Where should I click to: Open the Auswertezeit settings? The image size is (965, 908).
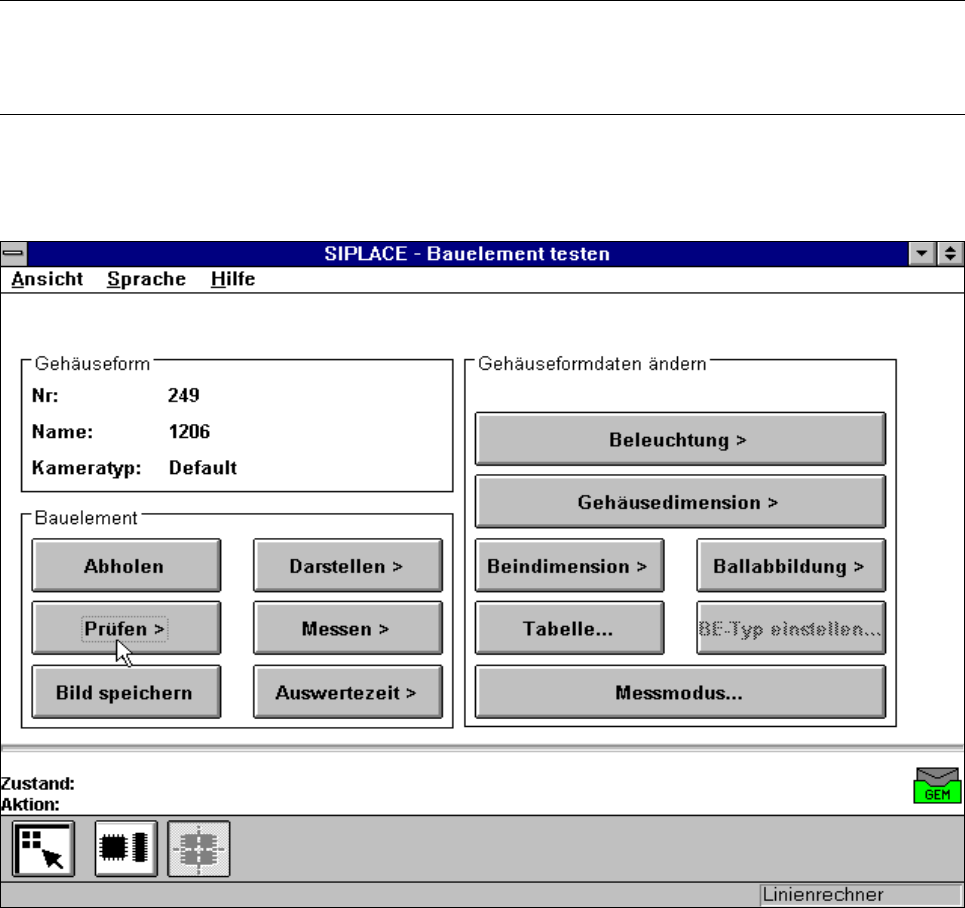point(346,692)
